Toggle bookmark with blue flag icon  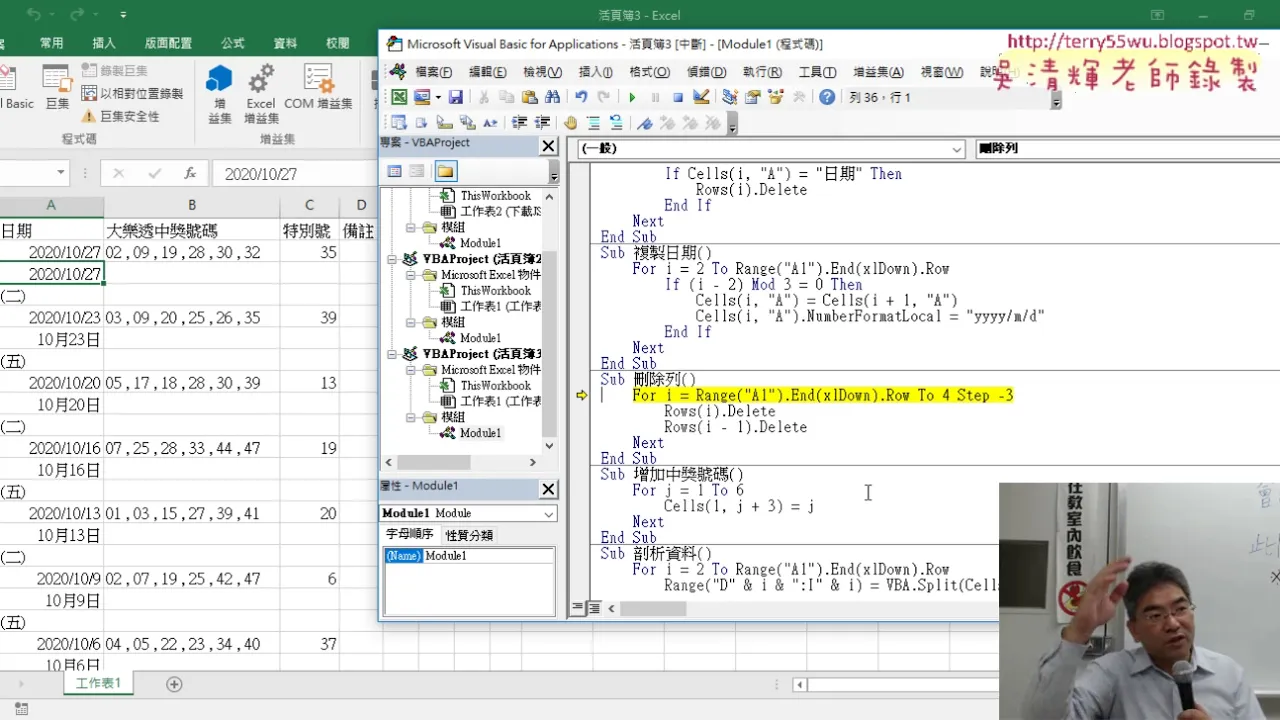[x=645, y=123]
